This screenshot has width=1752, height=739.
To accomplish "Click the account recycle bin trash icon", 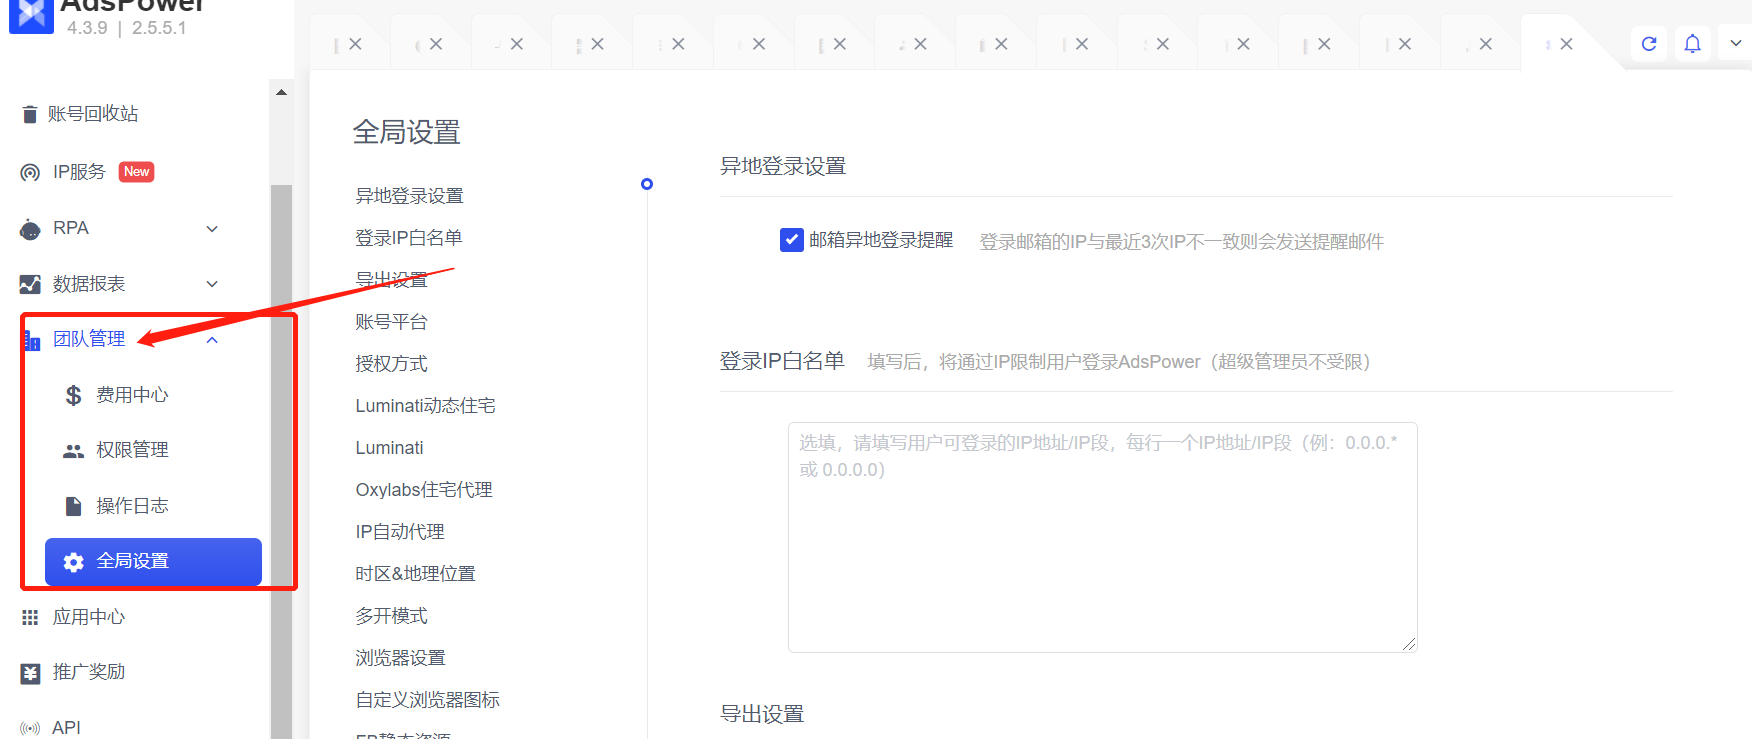I will (30, 115).
